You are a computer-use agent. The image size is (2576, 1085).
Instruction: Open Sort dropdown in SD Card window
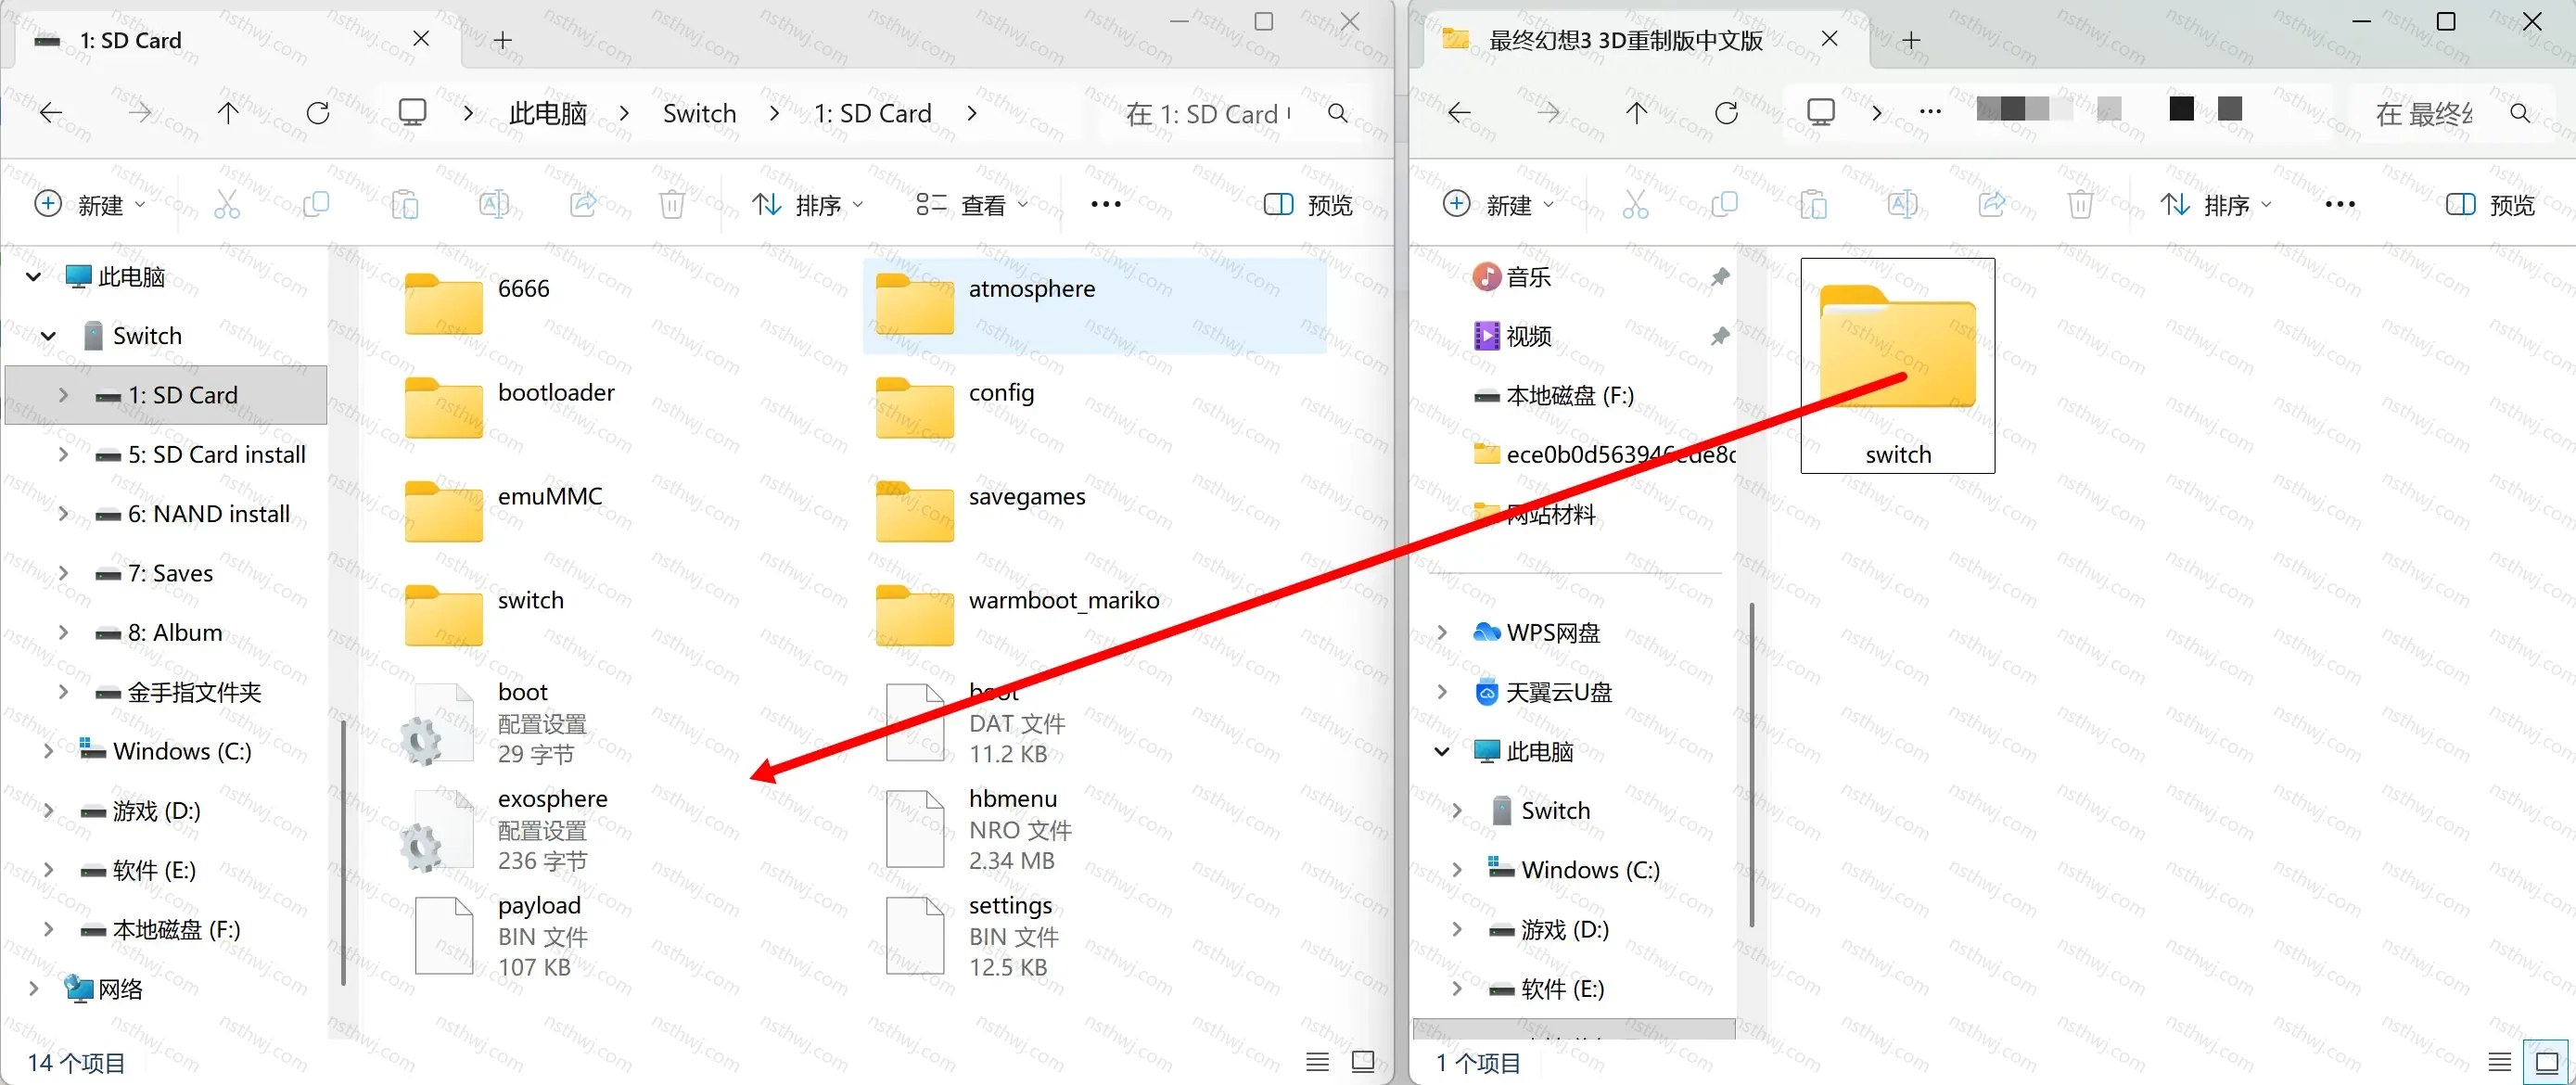coord(807,204)
